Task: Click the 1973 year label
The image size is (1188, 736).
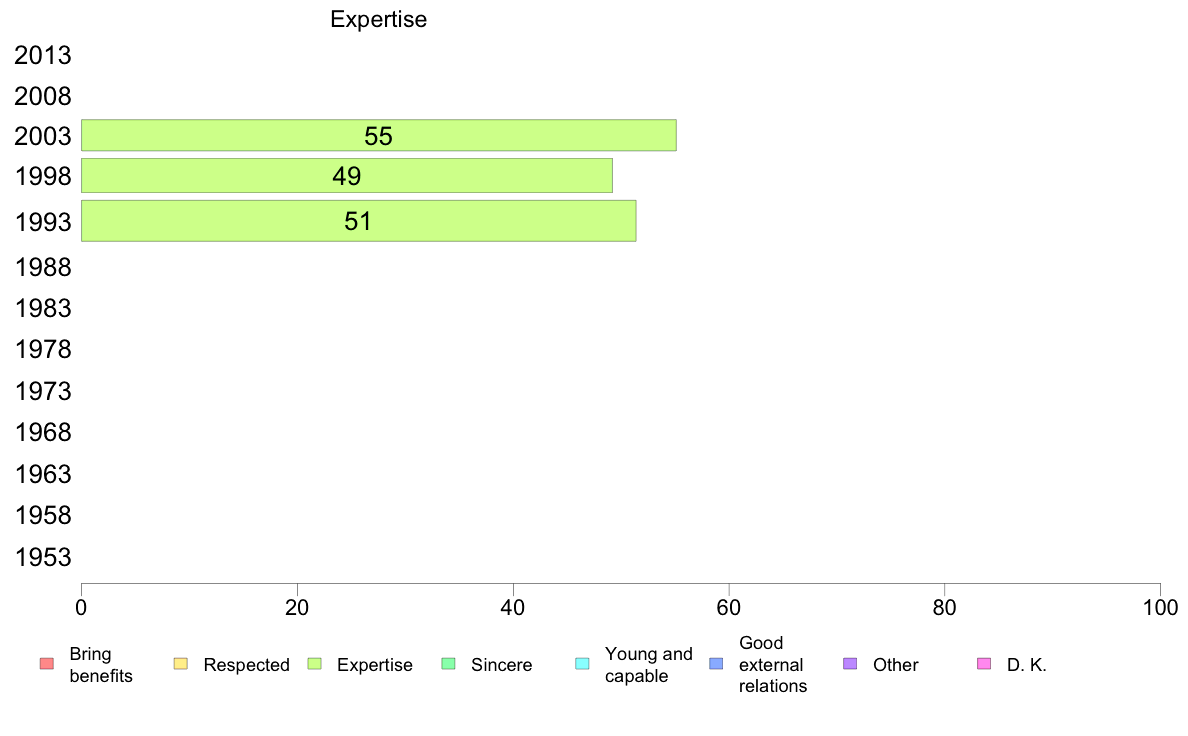Action: tap(43, 391)
